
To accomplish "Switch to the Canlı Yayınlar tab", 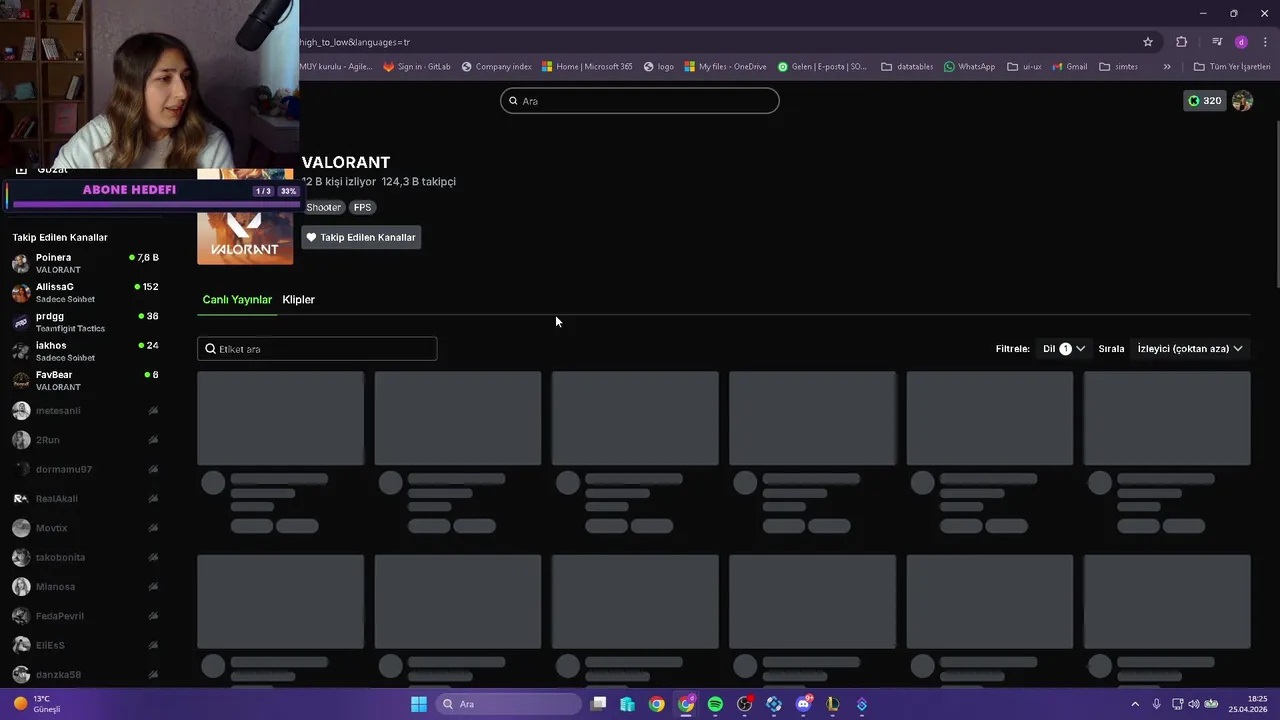I will 237,299.
